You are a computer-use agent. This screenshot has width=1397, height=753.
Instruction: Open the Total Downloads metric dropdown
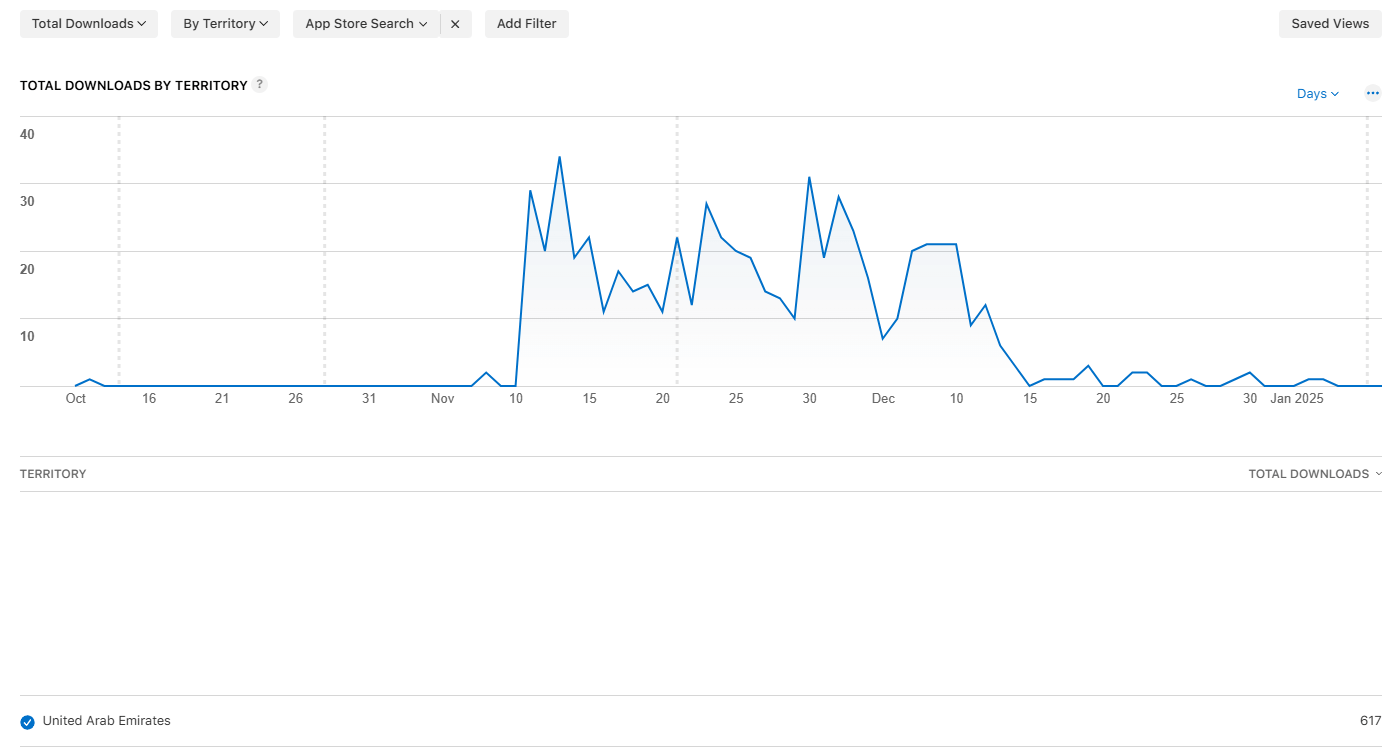[x=89, y=24]
